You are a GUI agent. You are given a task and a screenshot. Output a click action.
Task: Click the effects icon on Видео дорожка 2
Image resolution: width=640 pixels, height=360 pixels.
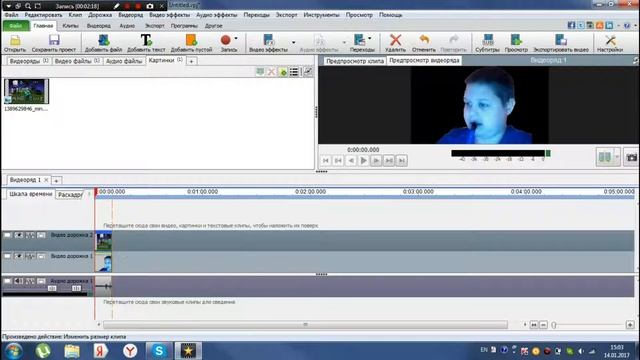[30, 235]
